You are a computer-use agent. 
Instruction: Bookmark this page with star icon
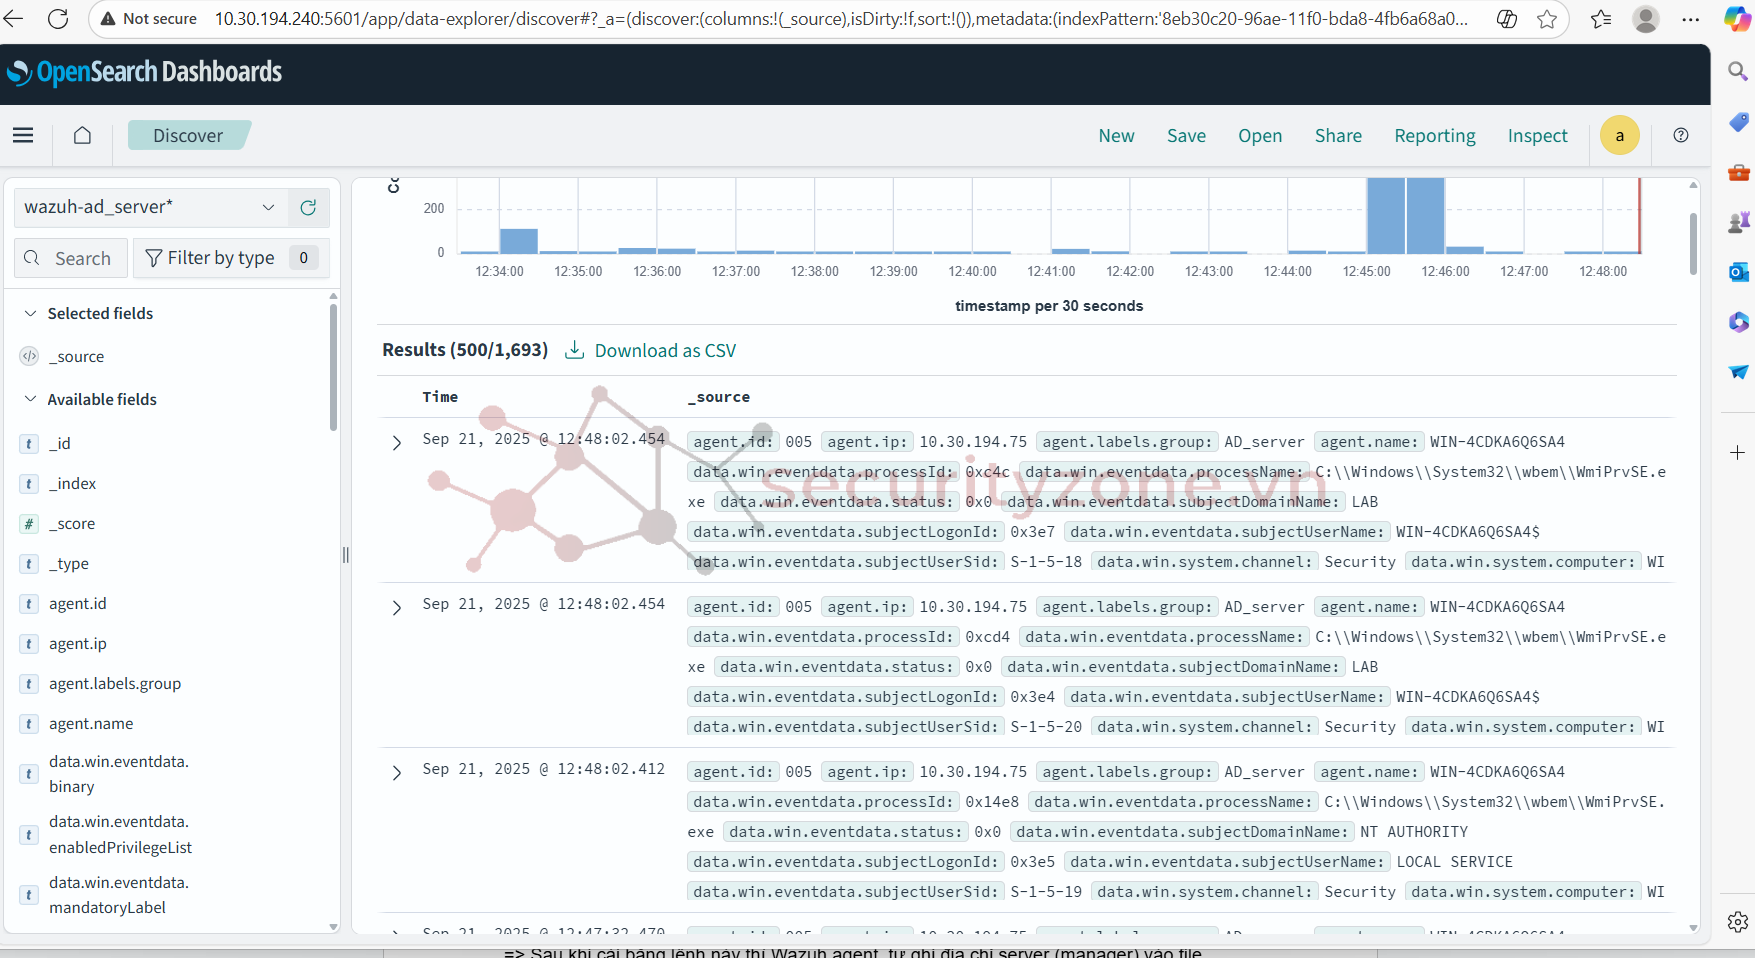pyautogui.click(x=1547, y=19)
